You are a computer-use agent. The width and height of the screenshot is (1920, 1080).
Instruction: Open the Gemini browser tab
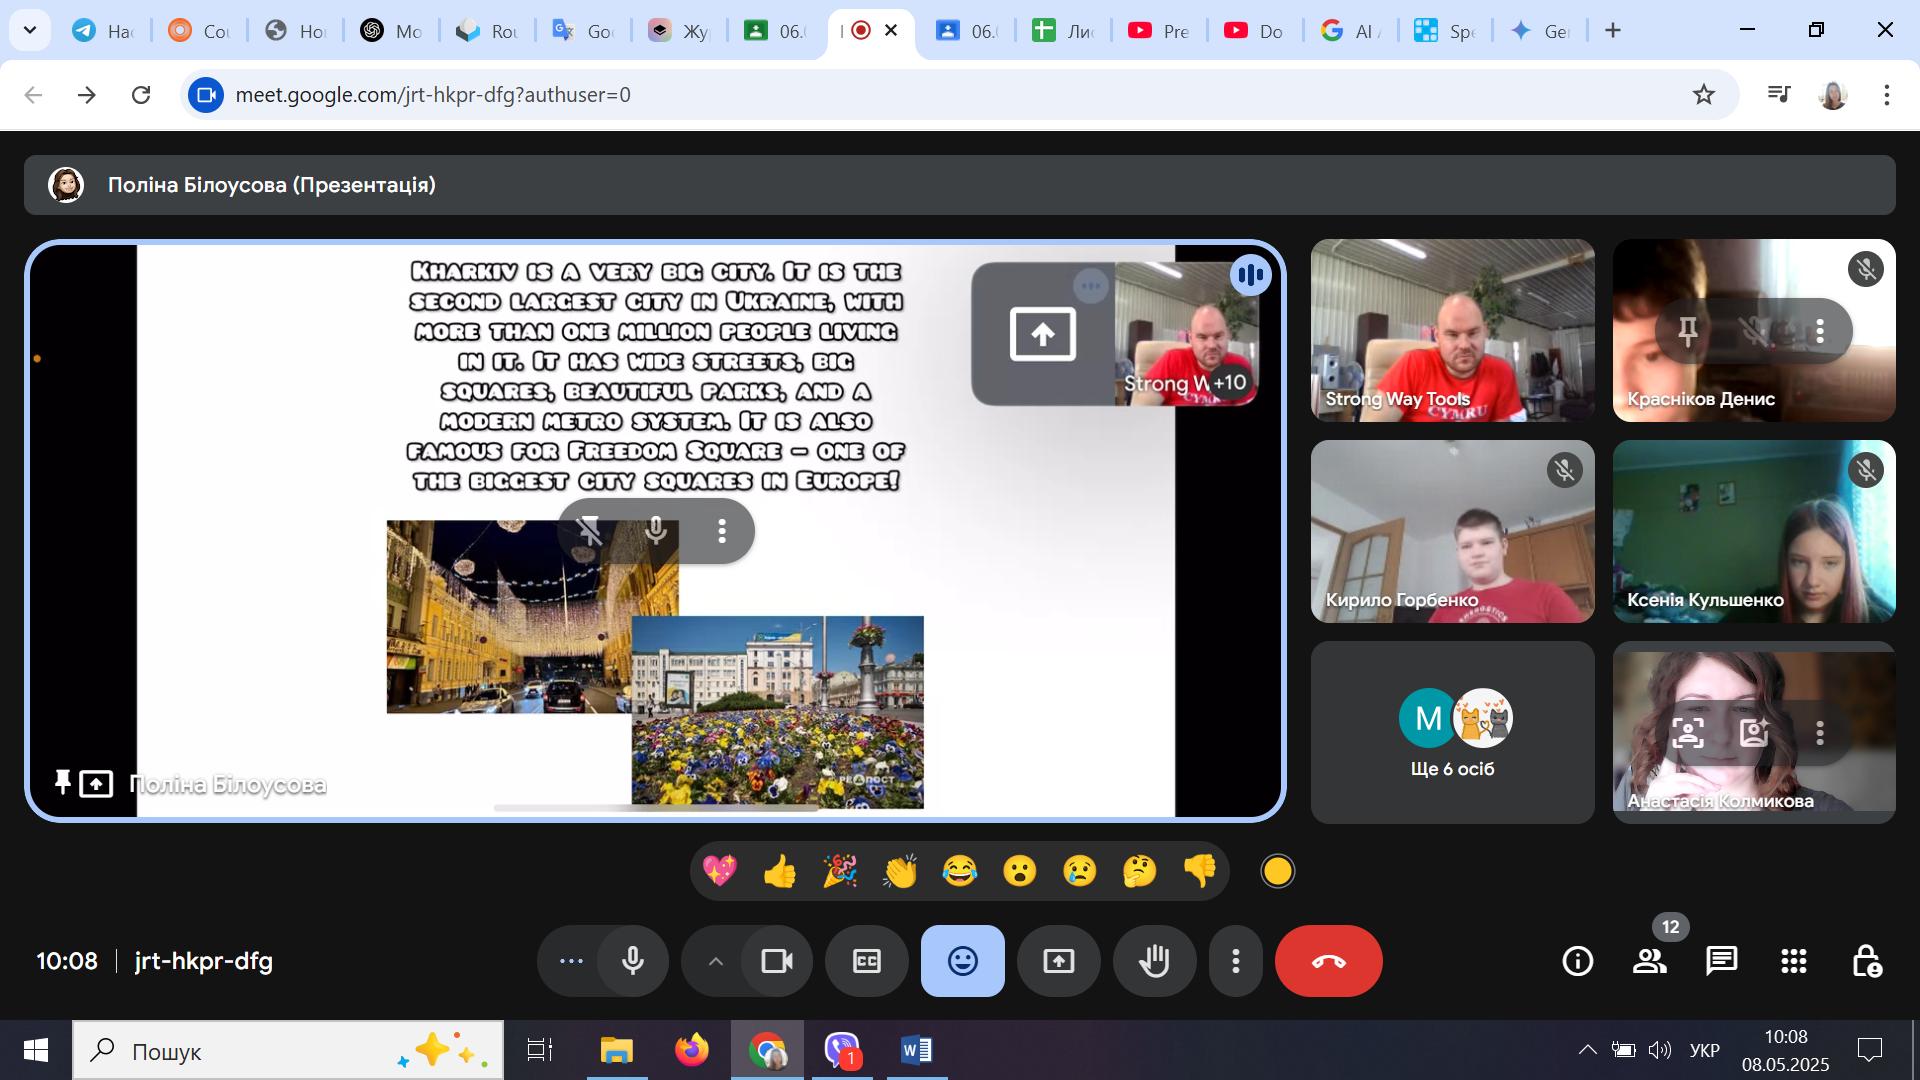(x=1540, y=31)
